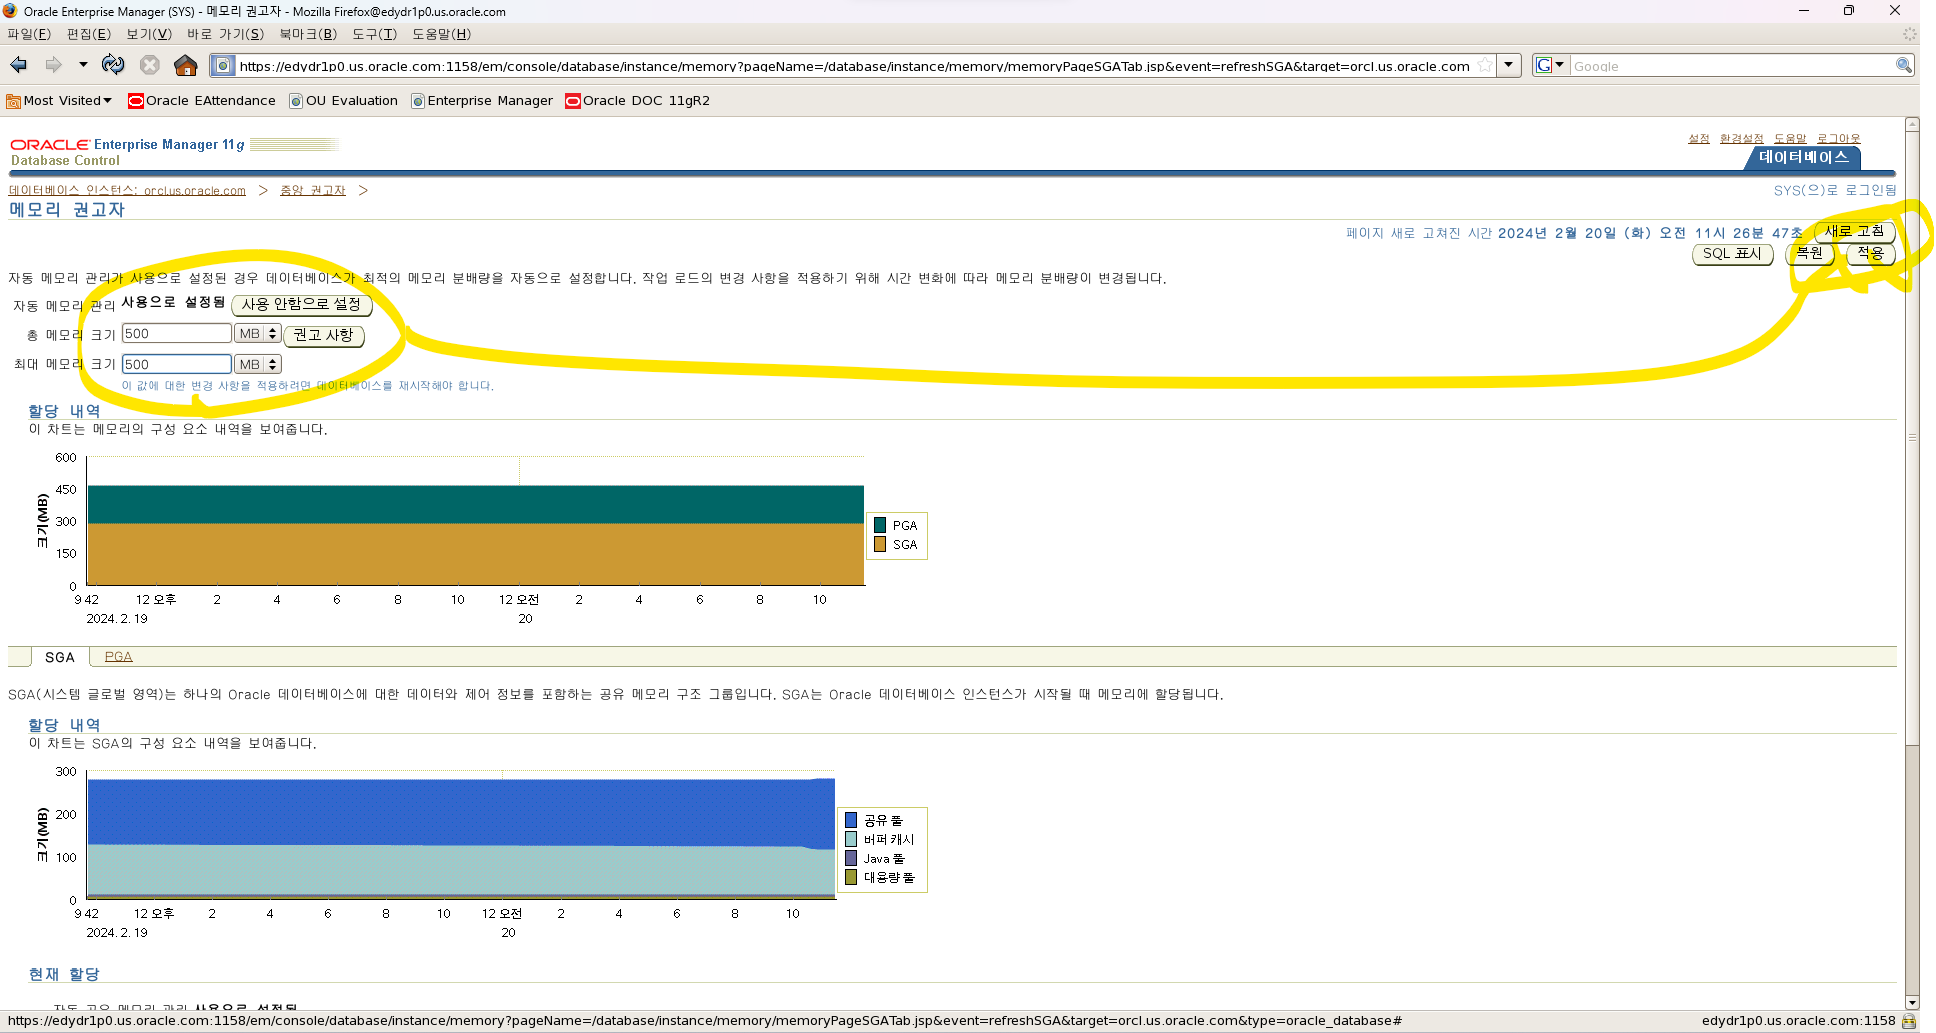Open MB unit dropdown for 최대 메모리 크기
The width and height of the screenshot is (1936, 1033).
point(257,365)
